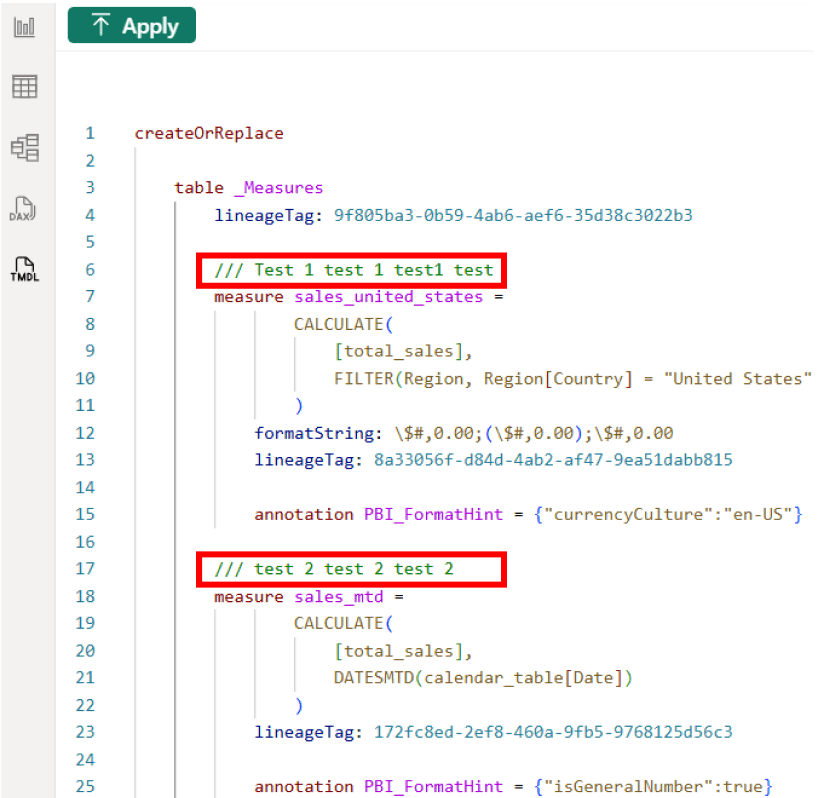Screen dimensions: 818x798
Task: Open DAX query view
Action: tap(24, 208)
